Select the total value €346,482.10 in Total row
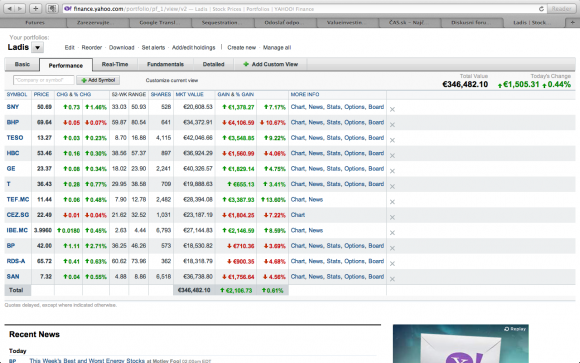This screenshot has width=580, height=363. coord(194,290)
